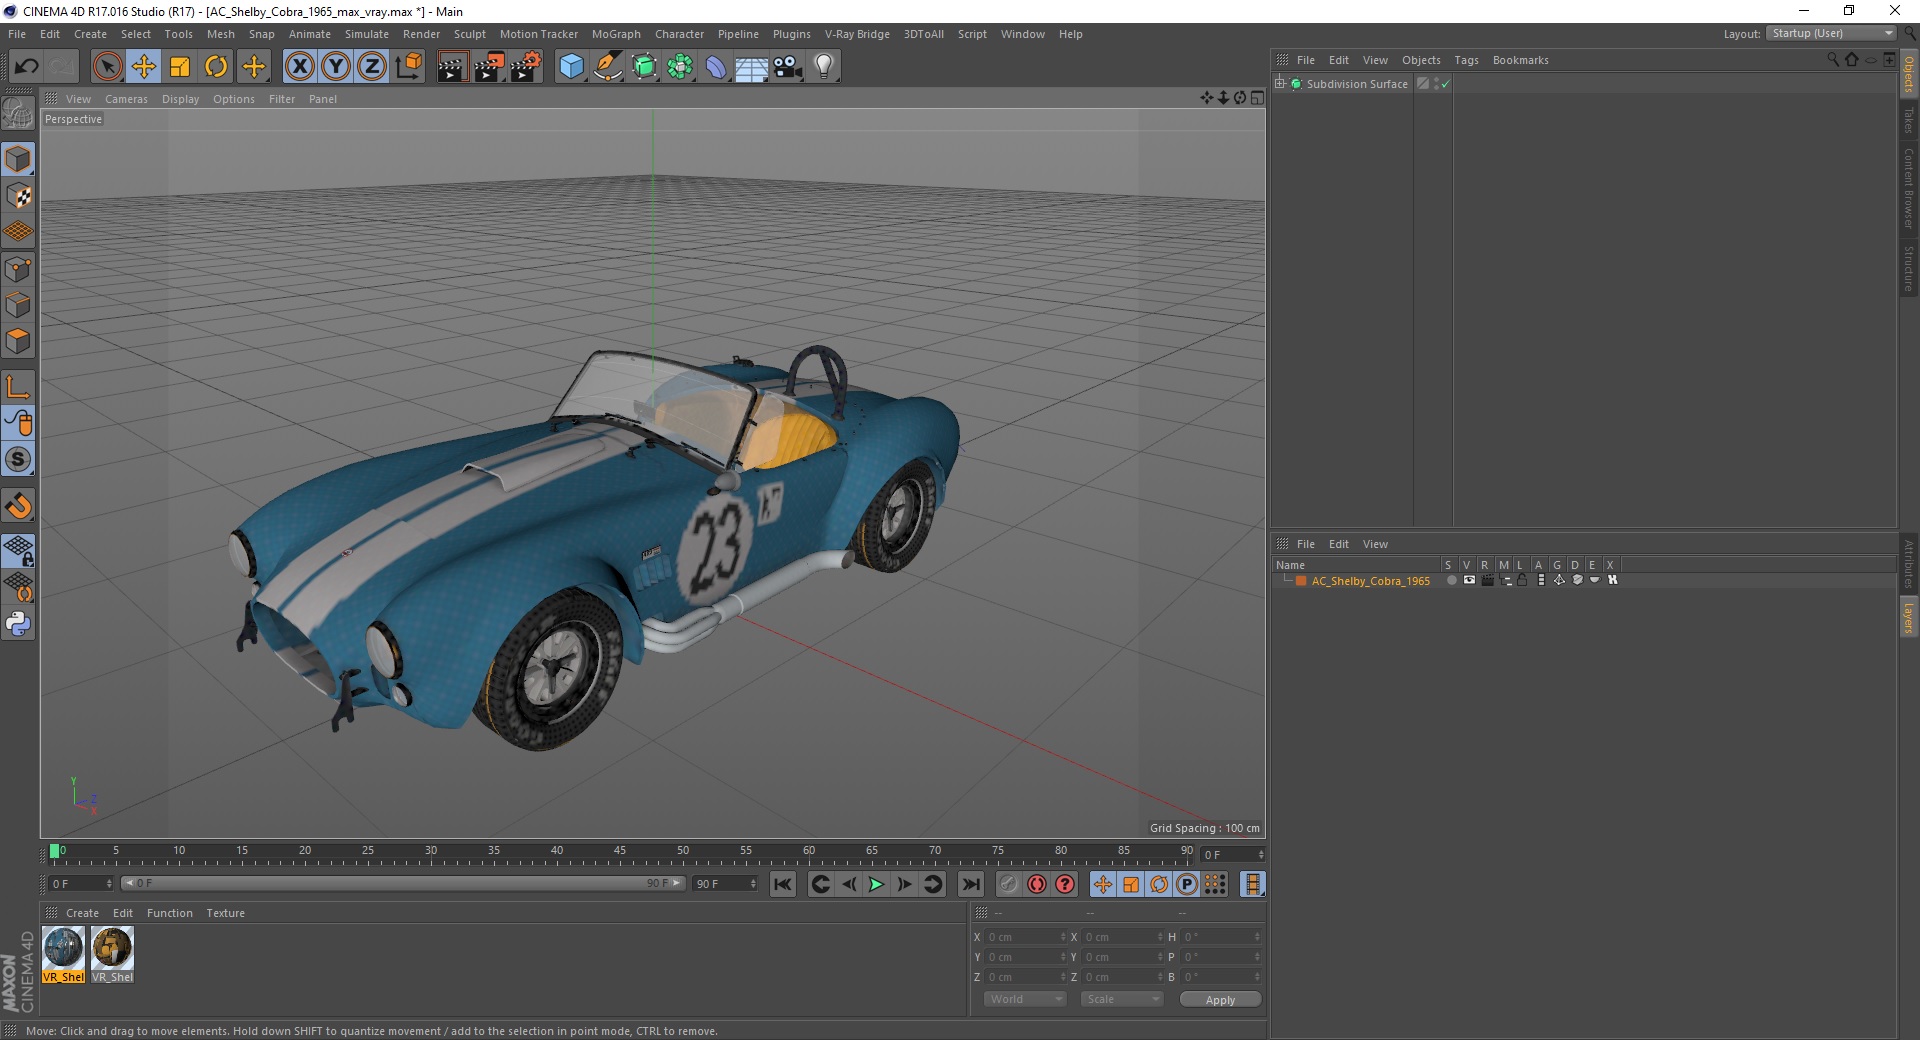Select AC_Shelby_Cobra_1965 layer name

coord(1370,581)
